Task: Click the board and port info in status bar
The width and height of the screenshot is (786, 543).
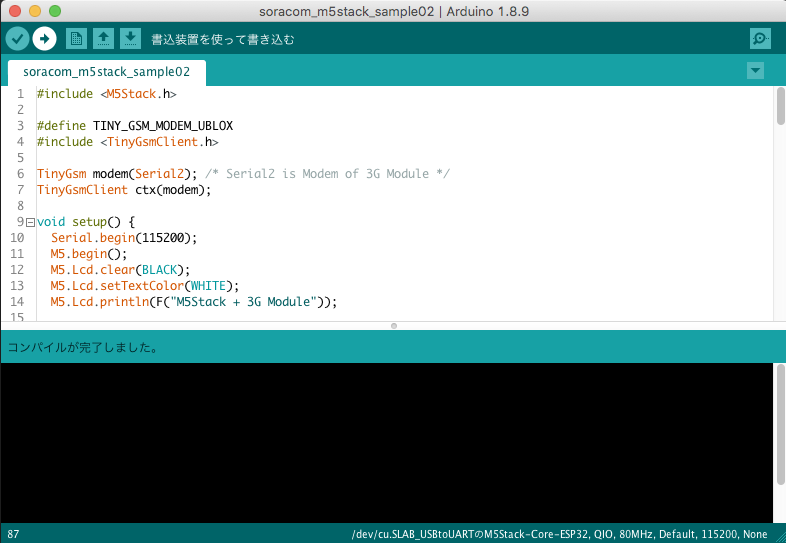Action: click(559, 534)
